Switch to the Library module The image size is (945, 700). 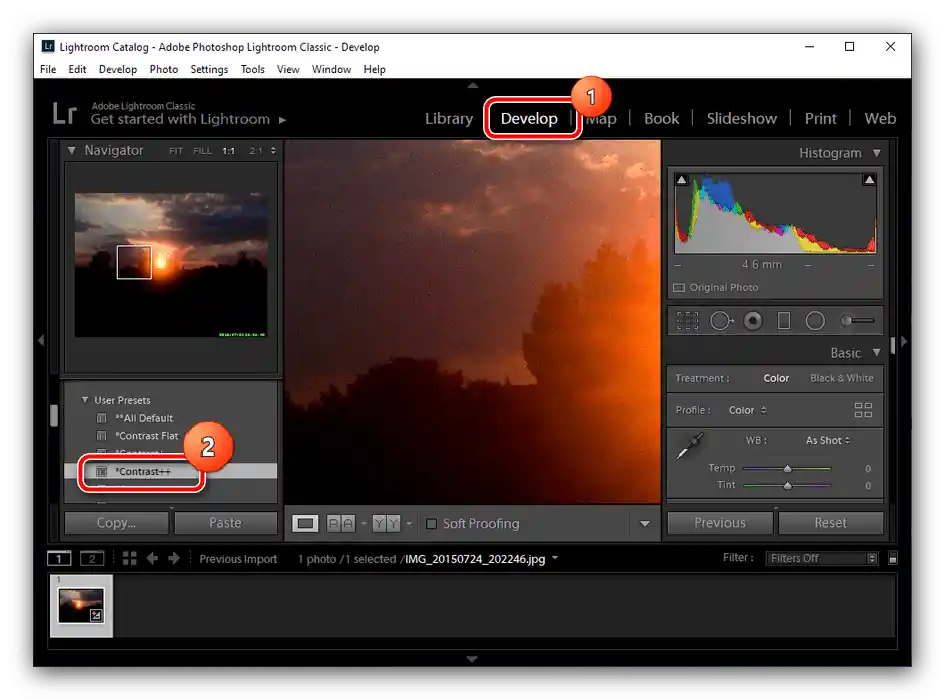pyautogui.click(x=449, y=118)
